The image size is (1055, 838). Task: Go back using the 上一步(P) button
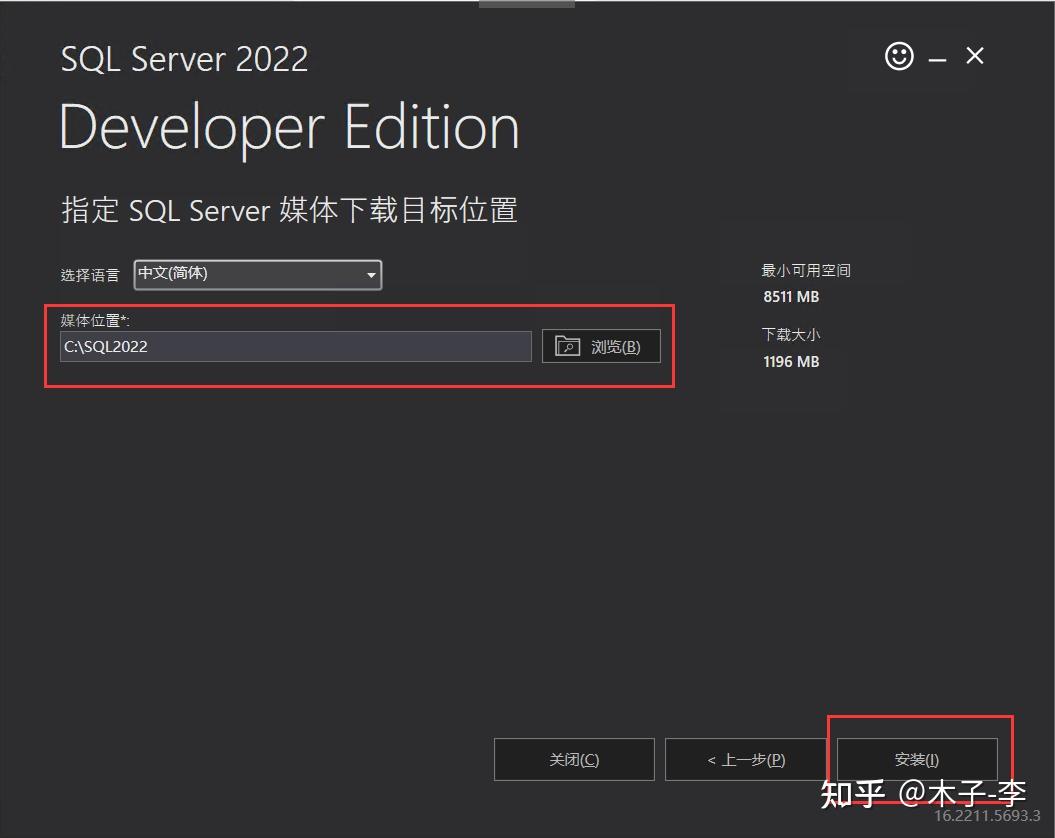tap(746, 759)
